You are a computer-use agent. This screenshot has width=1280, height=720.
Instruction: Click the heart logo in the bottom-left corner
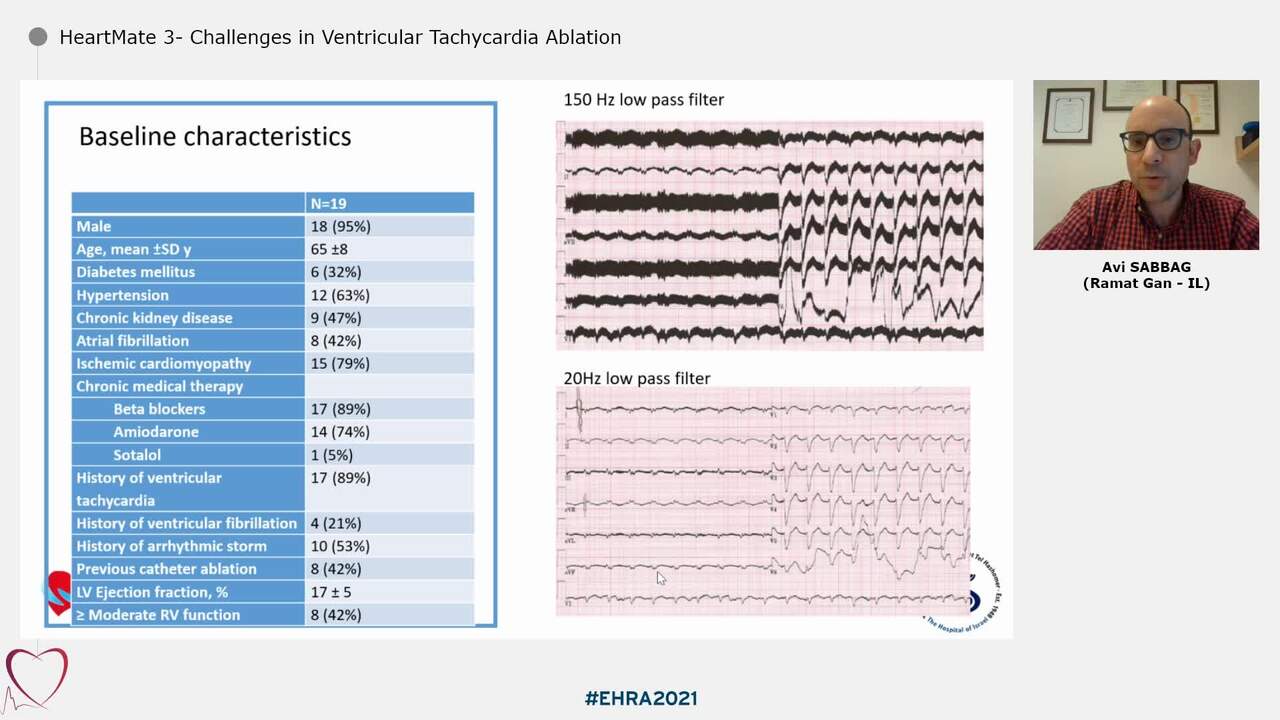(x=36, y=679)
